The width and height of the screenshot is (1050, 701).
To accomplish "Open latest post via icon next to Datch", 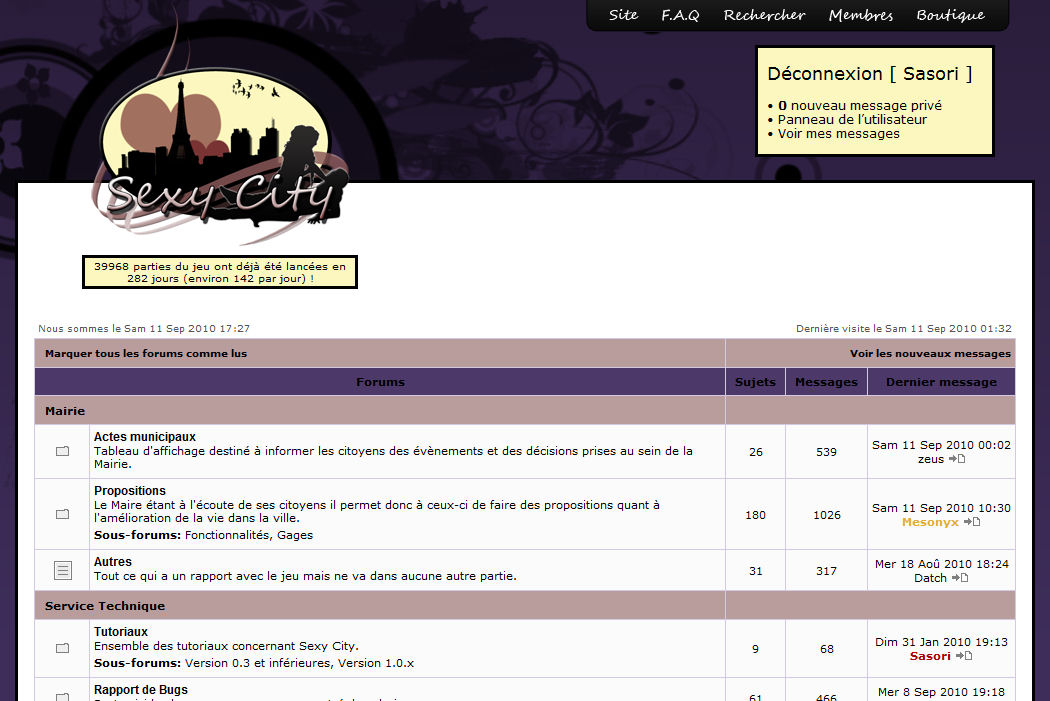I will pyautogui.click(x=960, y=578).
